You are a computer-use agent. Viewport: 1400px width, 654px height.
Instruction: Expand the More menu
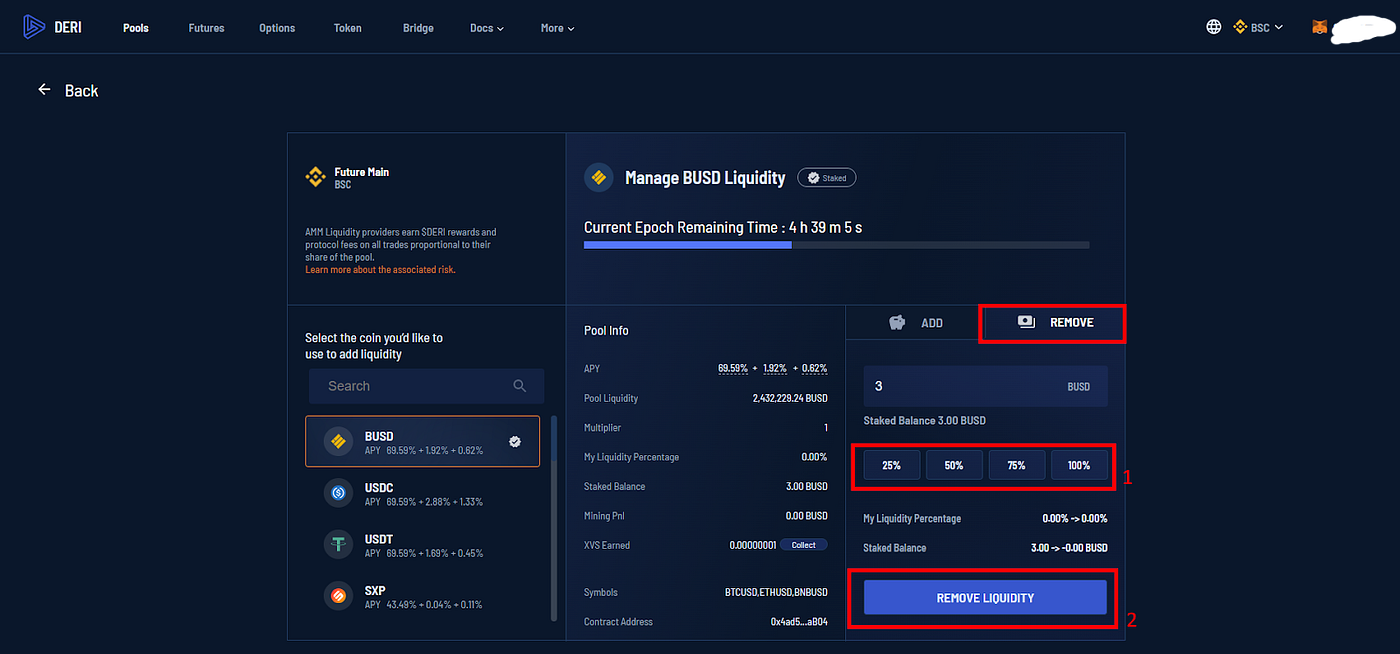[x=557, y=28]
